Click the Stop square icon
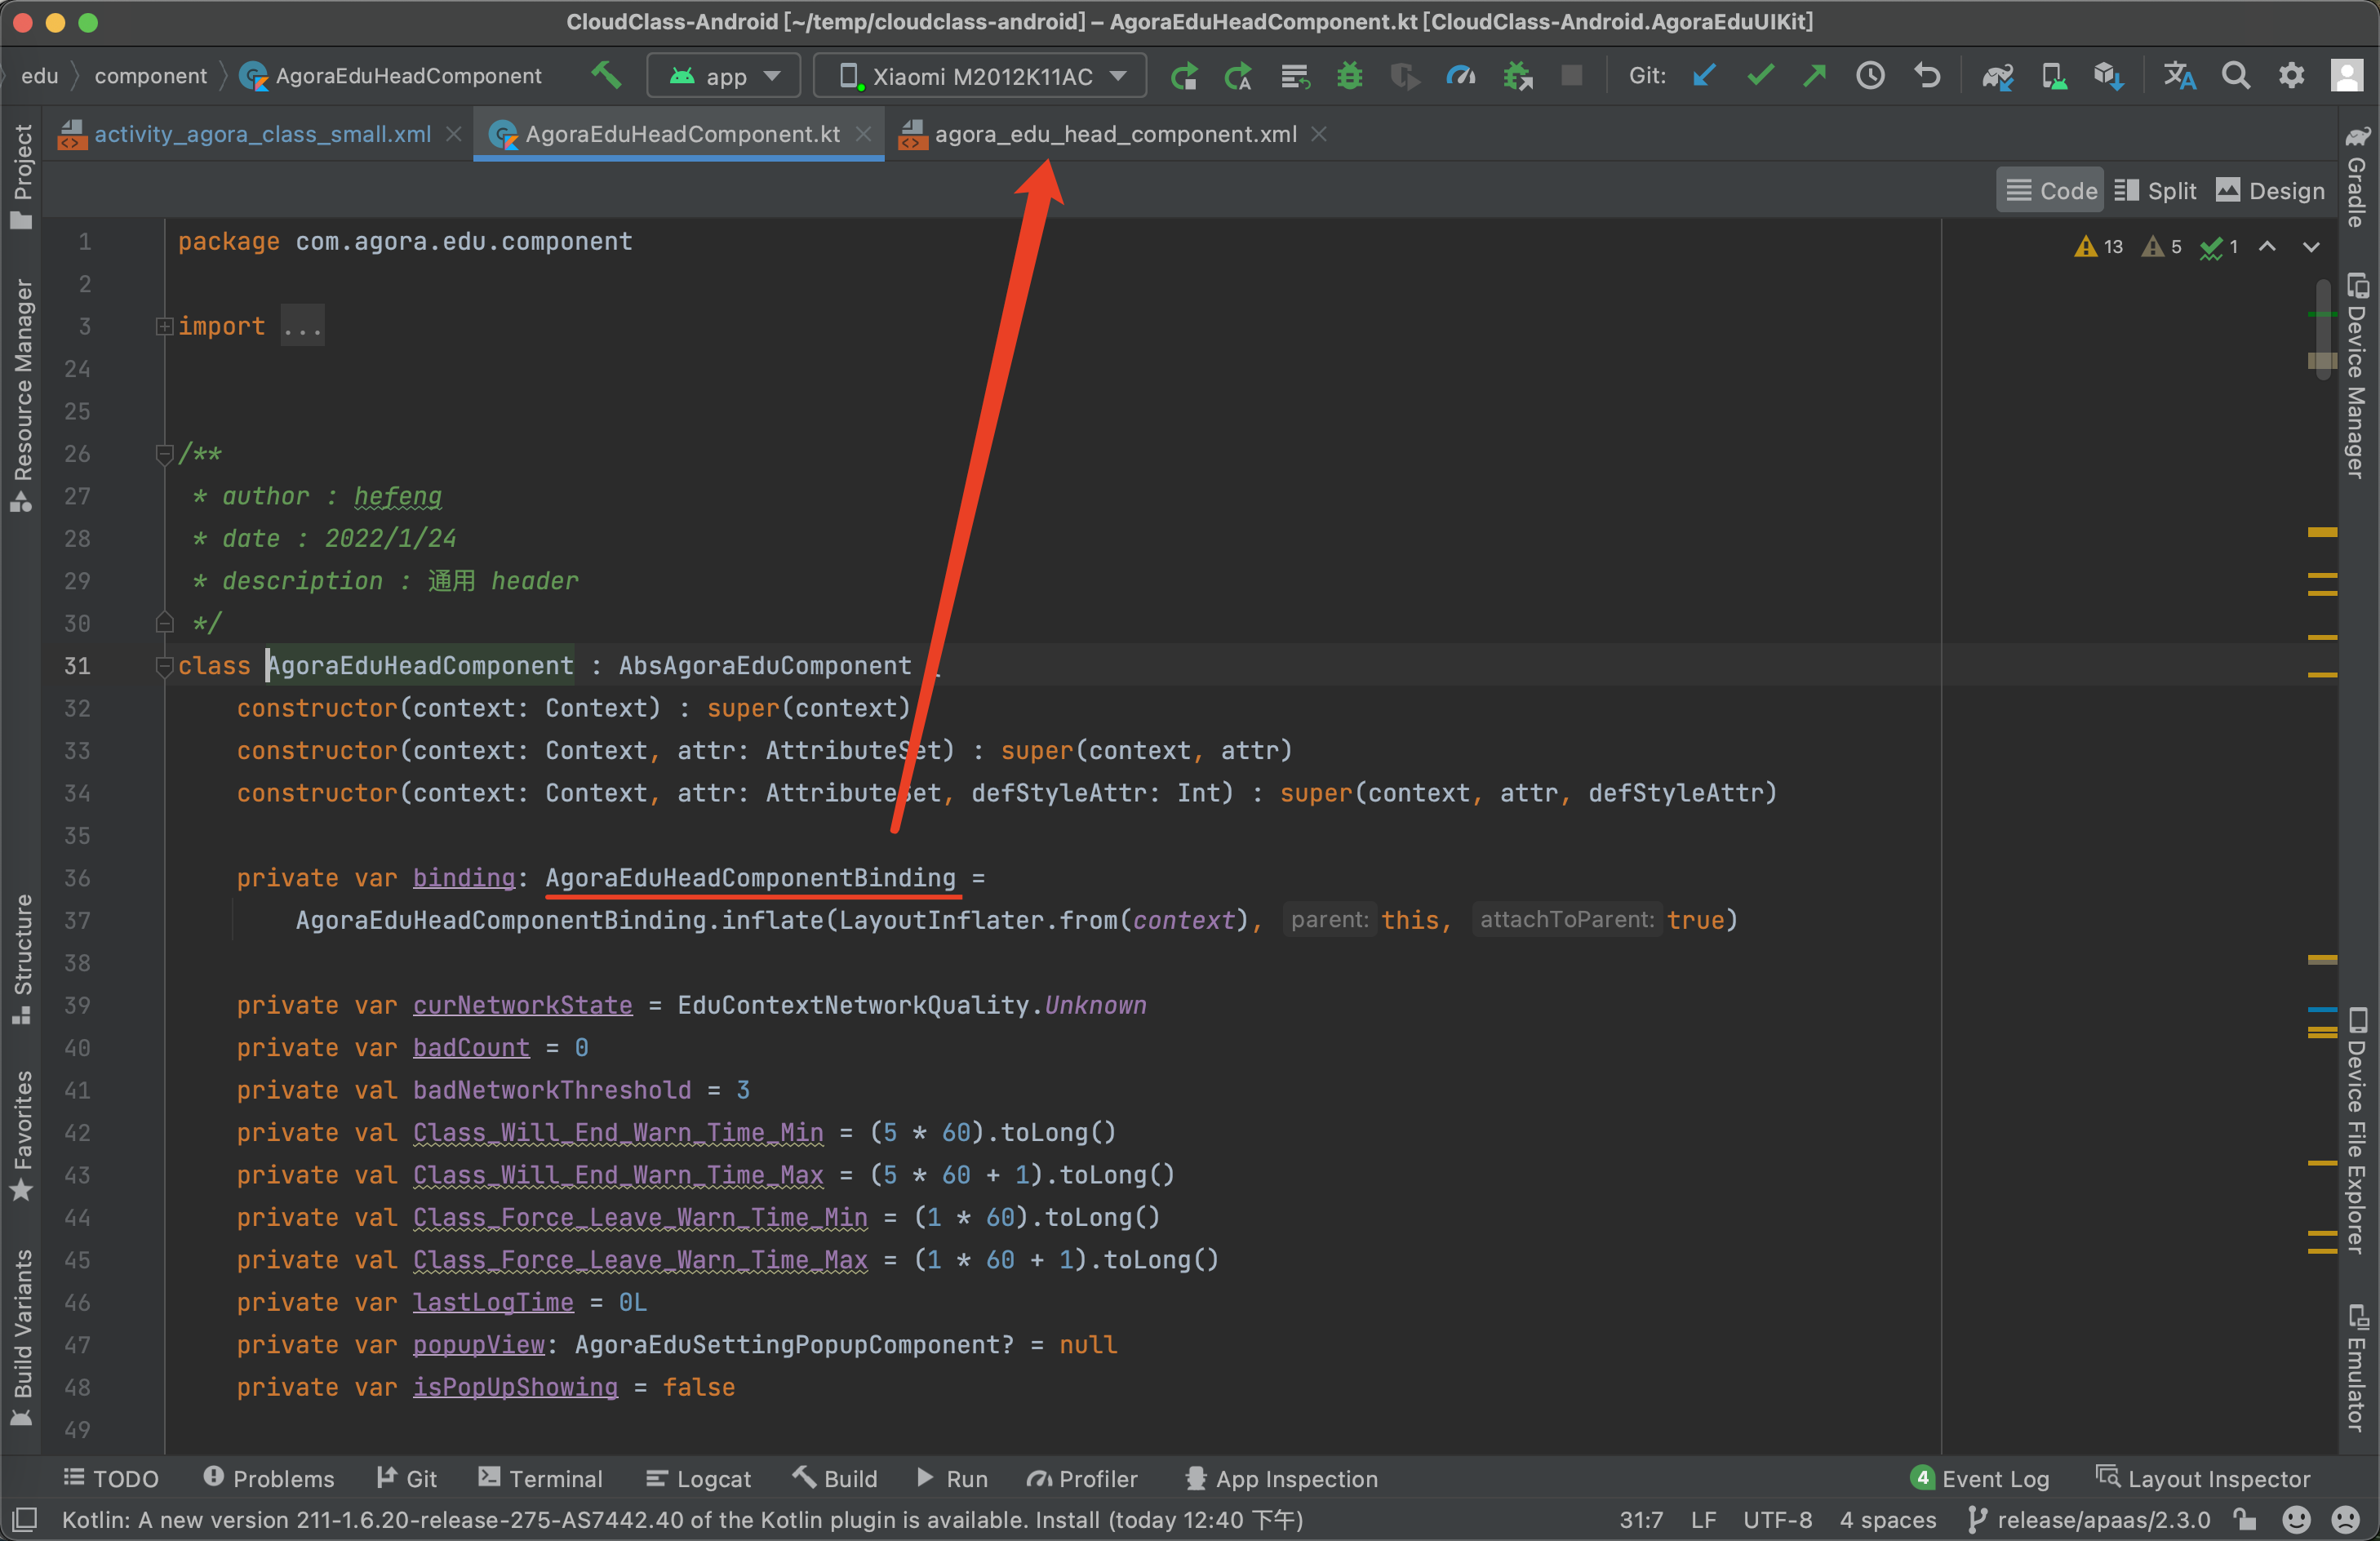Screen dimensions: 2380x1541 coord(1572,76)
